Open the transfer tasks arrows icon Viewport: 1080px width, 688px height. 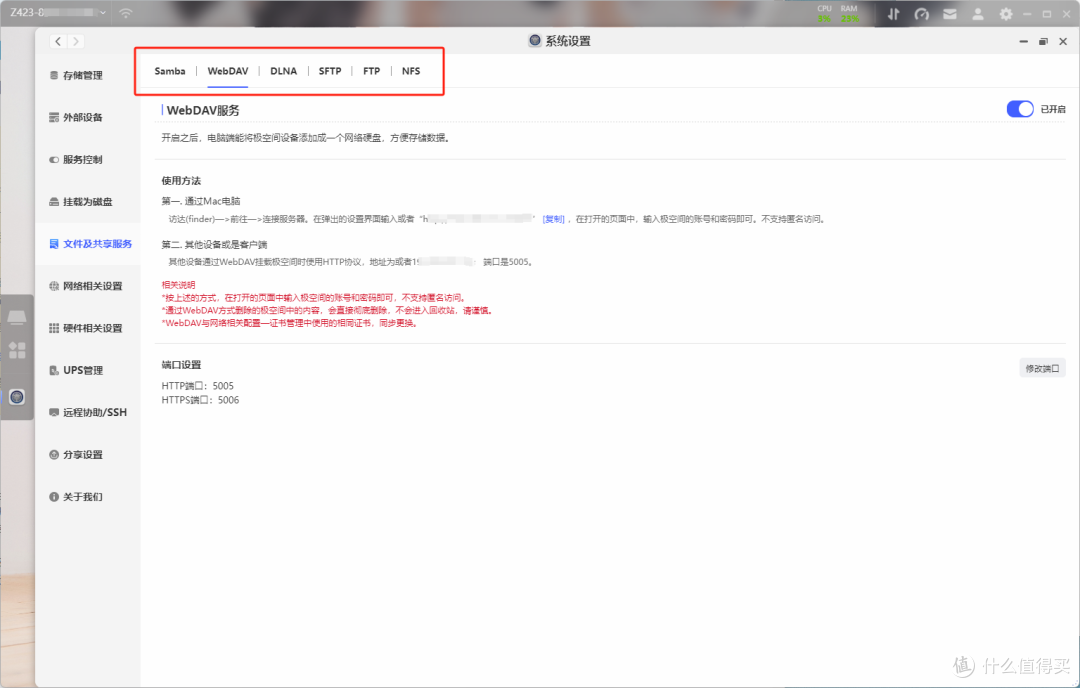point(893,14)
